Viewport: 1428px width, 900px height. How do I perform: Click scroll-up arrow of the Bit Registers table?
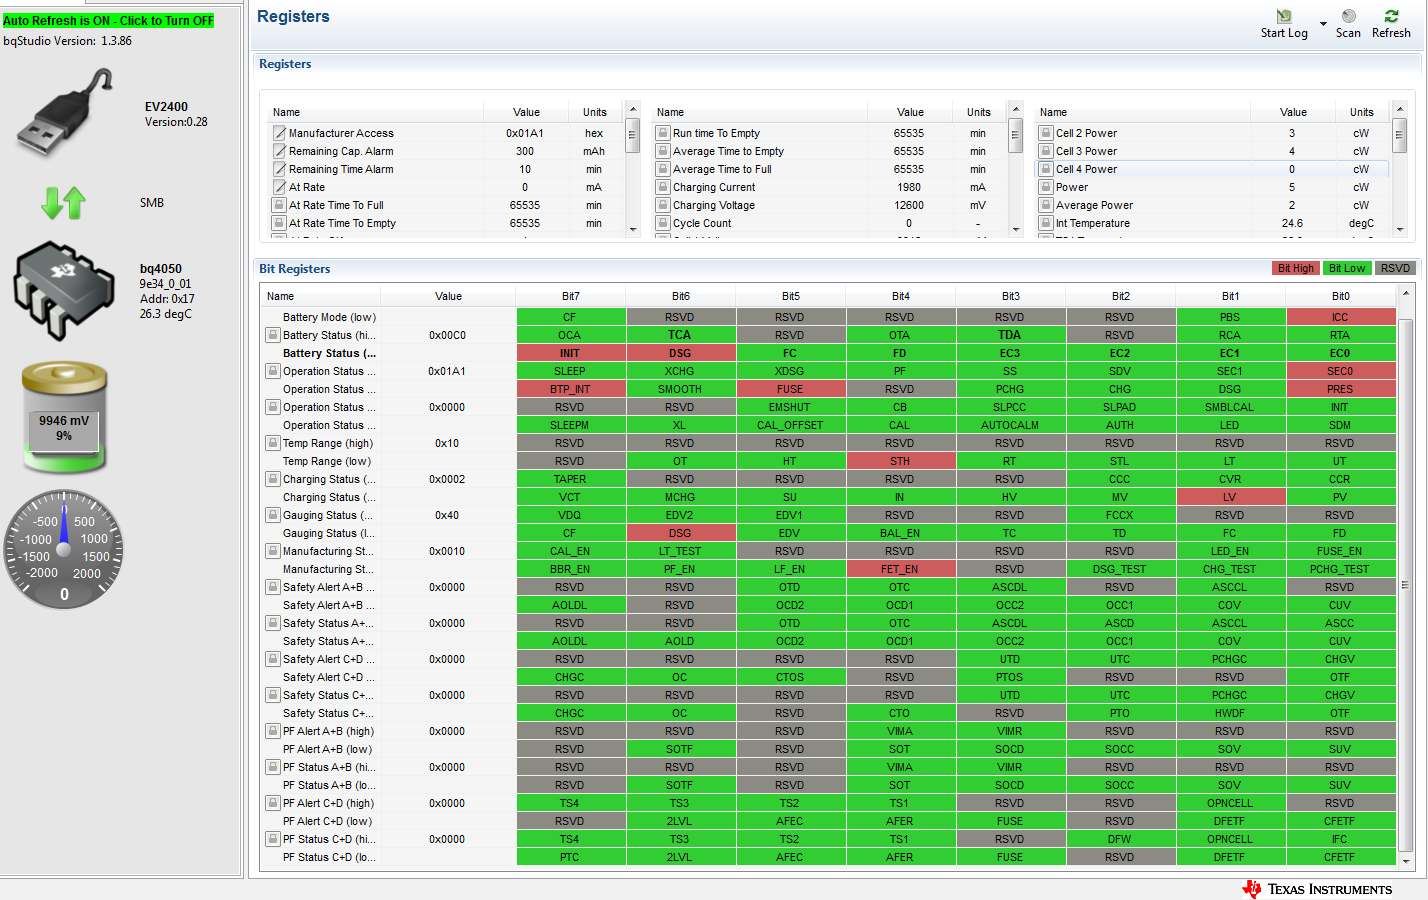point(1405,294)
